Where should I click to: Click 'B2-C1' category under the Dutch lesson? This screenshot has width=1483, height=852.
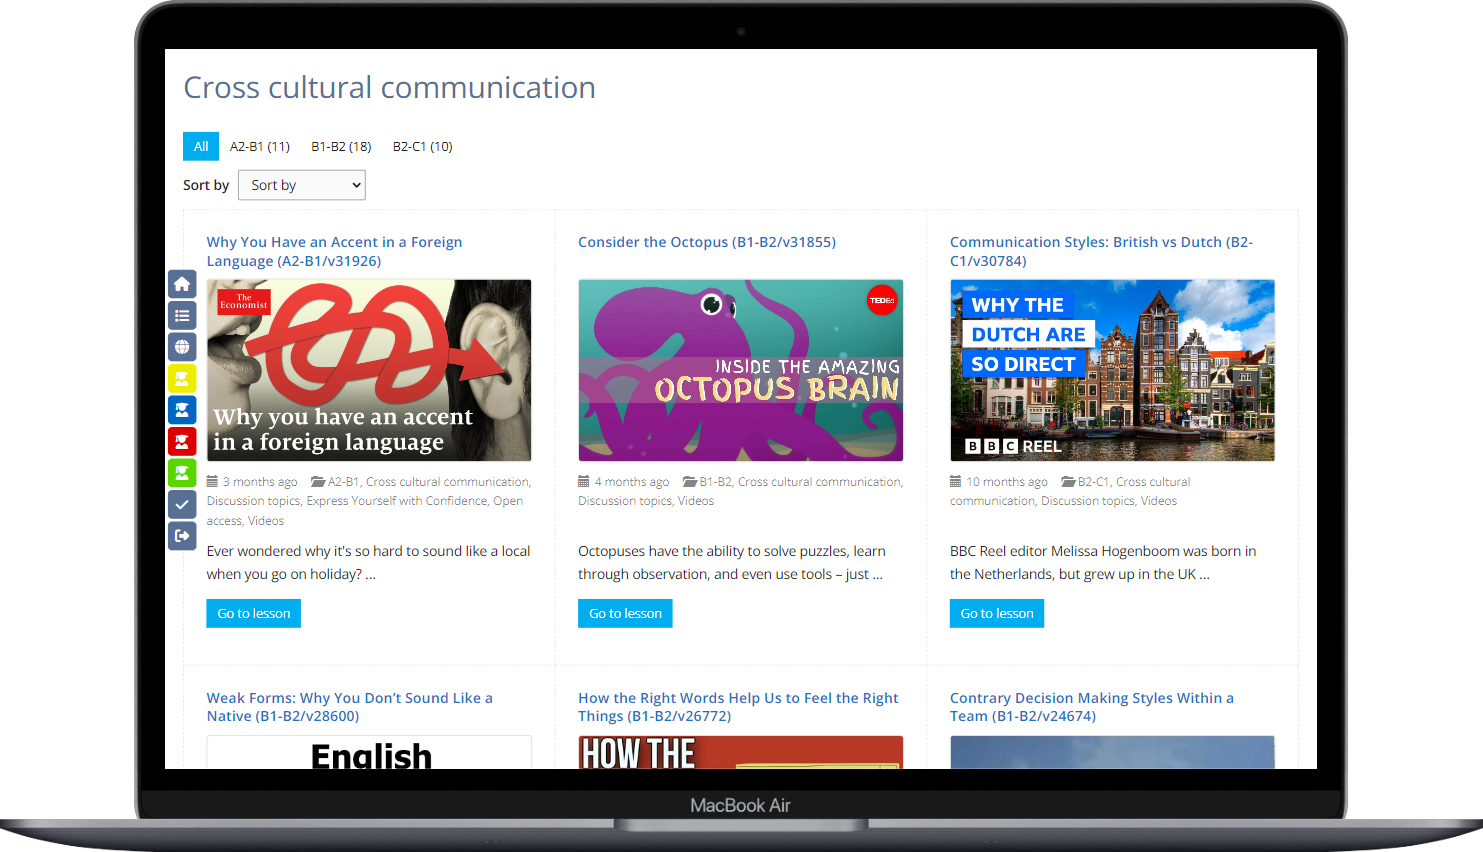(1094, 482)
